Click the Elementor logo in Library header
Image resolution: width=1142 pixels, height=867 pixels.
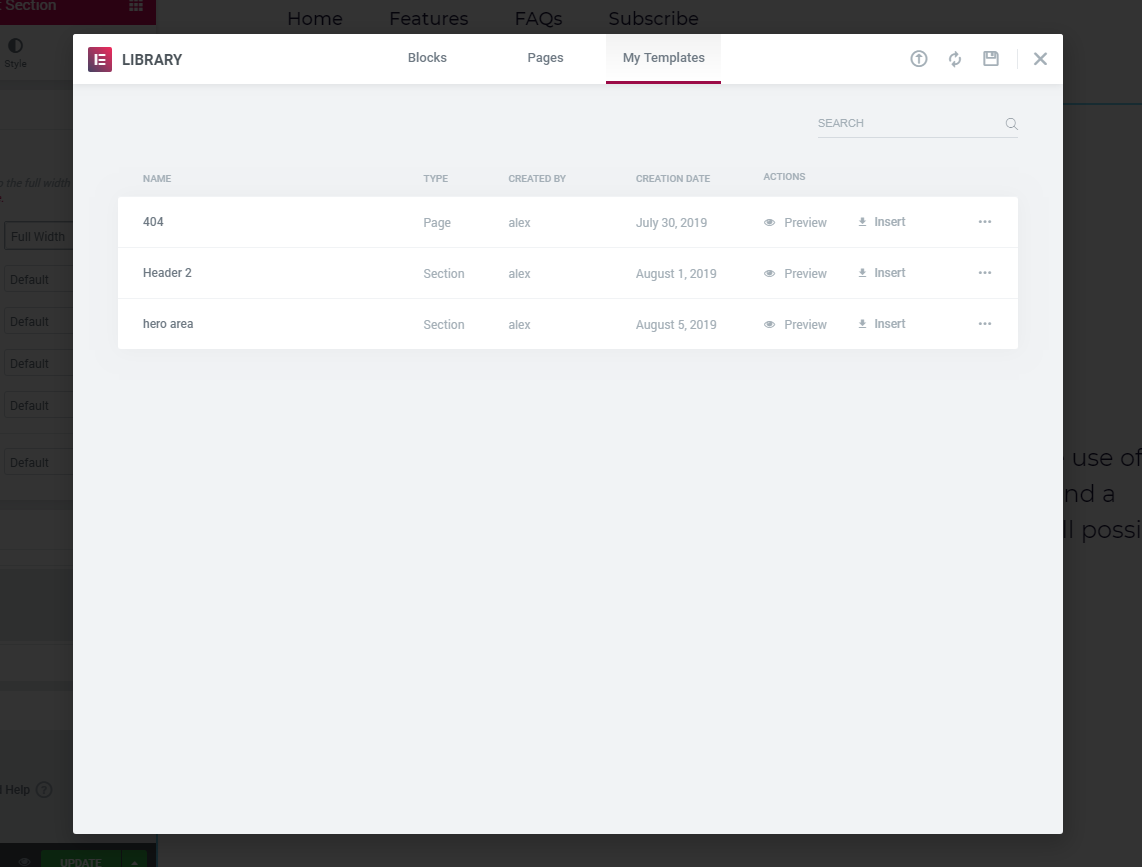(100, 59)
